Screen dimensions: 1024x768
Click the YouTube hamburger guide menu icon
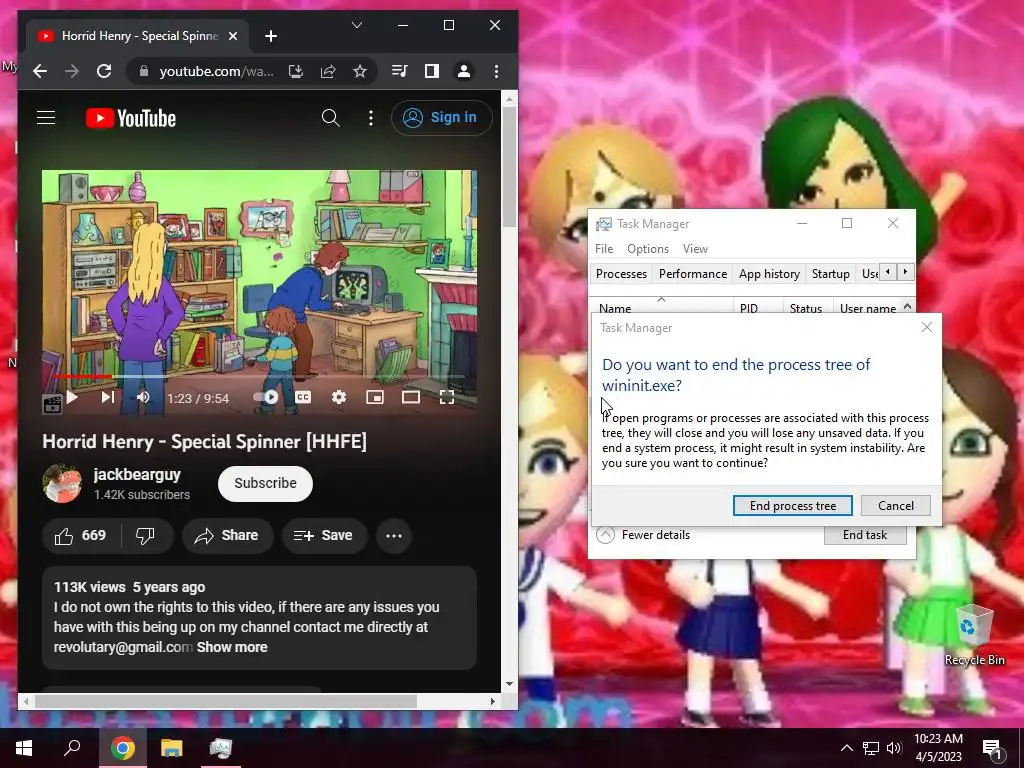coord(46,118)
